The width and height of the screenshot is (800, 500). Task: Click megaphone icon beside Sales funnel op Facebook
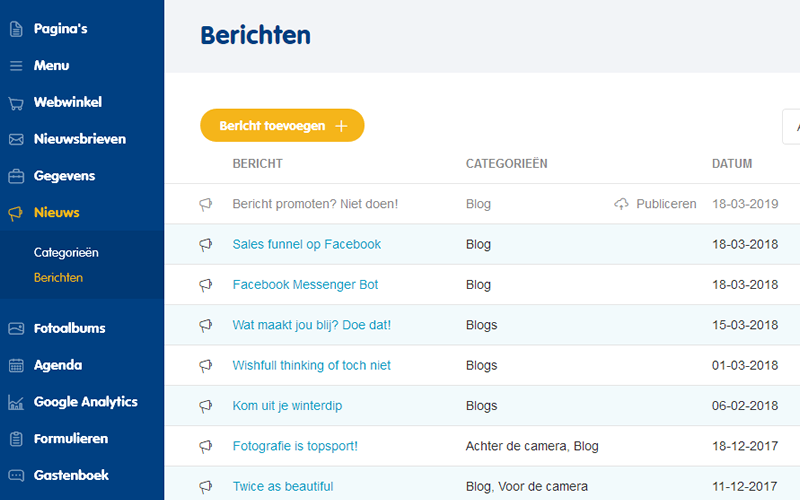point(205,245)
